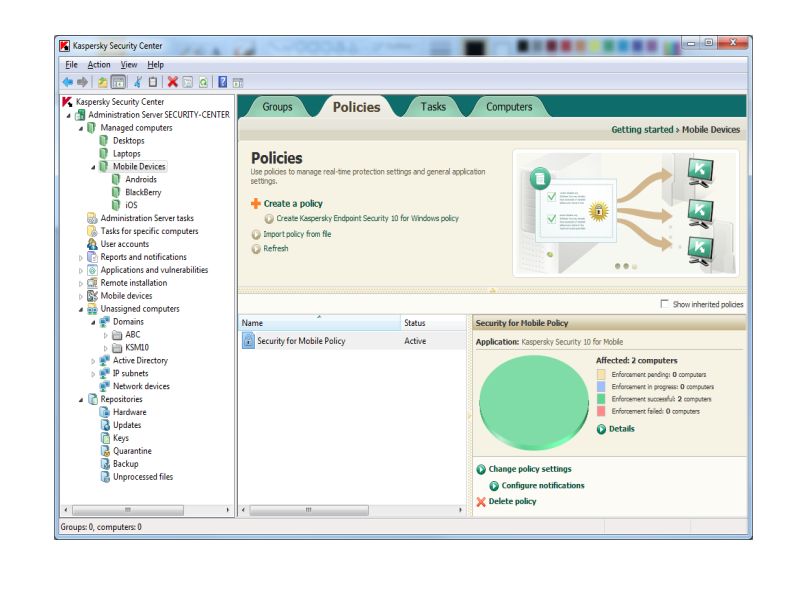Click the Tasks for specific computers icon
Image resolution: width=800 pixels, height=600 pixels.
92,231
